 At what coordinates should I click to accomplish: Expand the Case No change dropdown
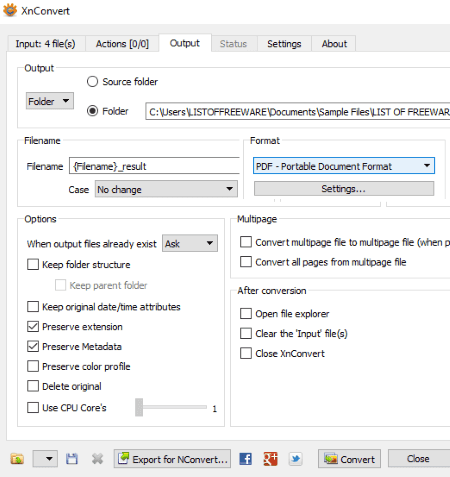coord(166,189)
